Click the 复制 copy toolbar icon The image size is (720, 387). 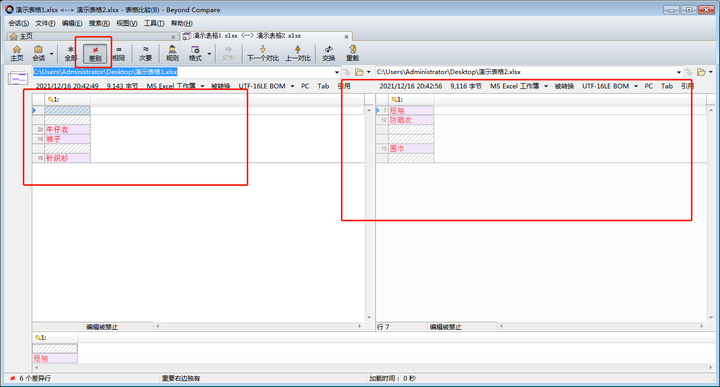[228, 53]
